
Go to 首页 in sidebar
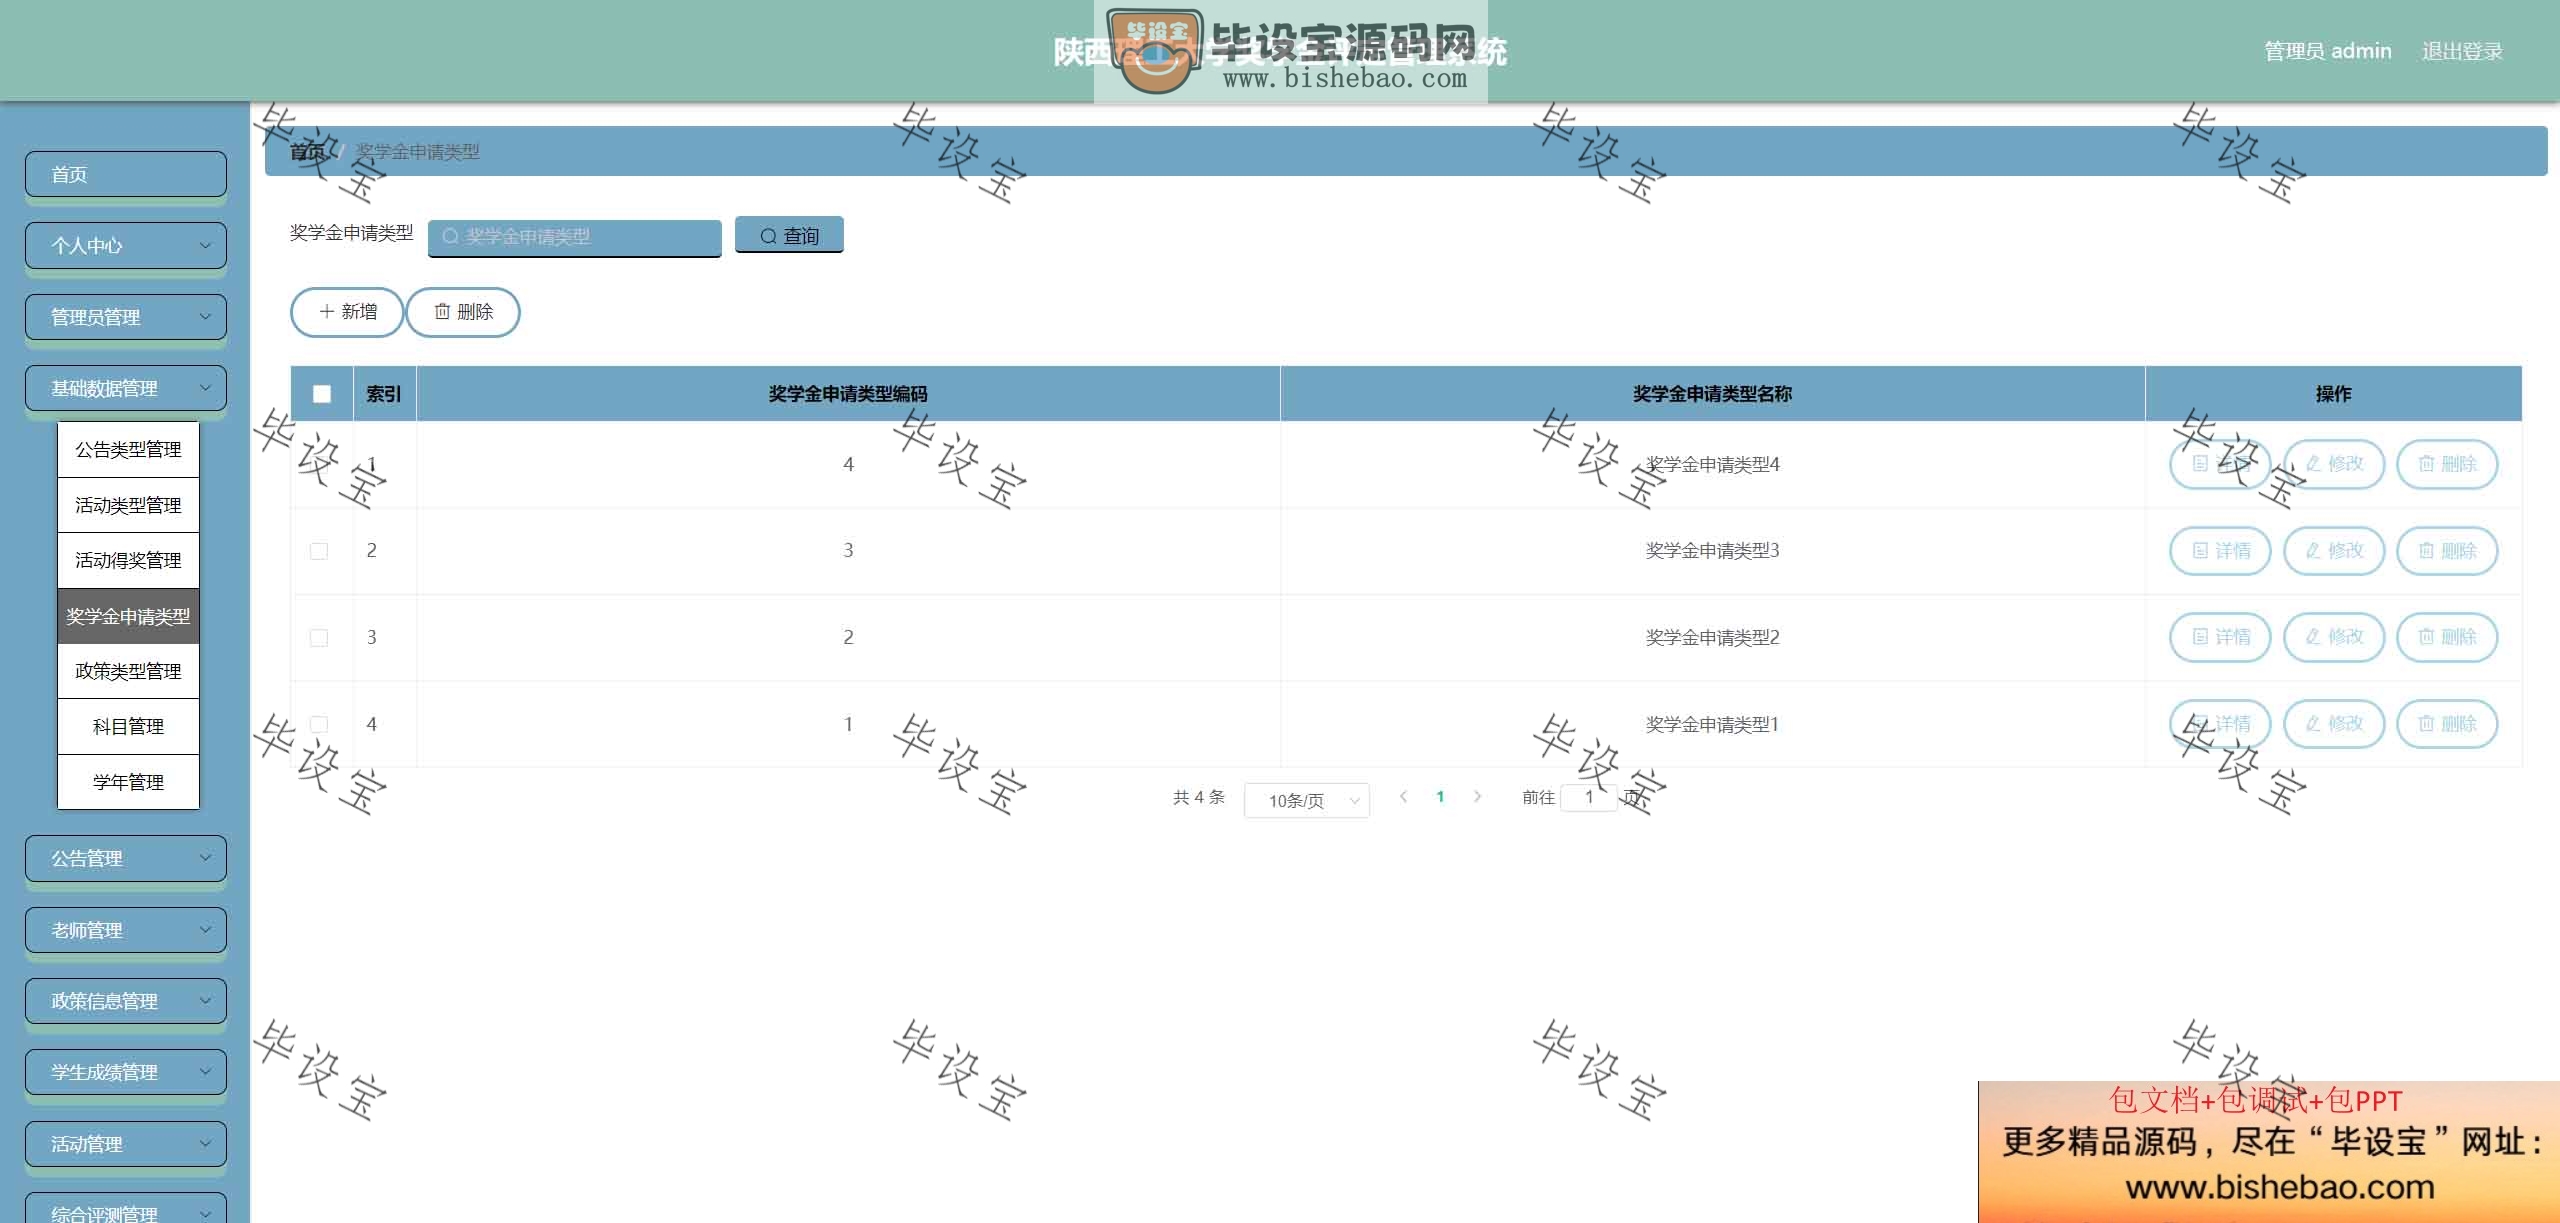[x=126, y=174]
